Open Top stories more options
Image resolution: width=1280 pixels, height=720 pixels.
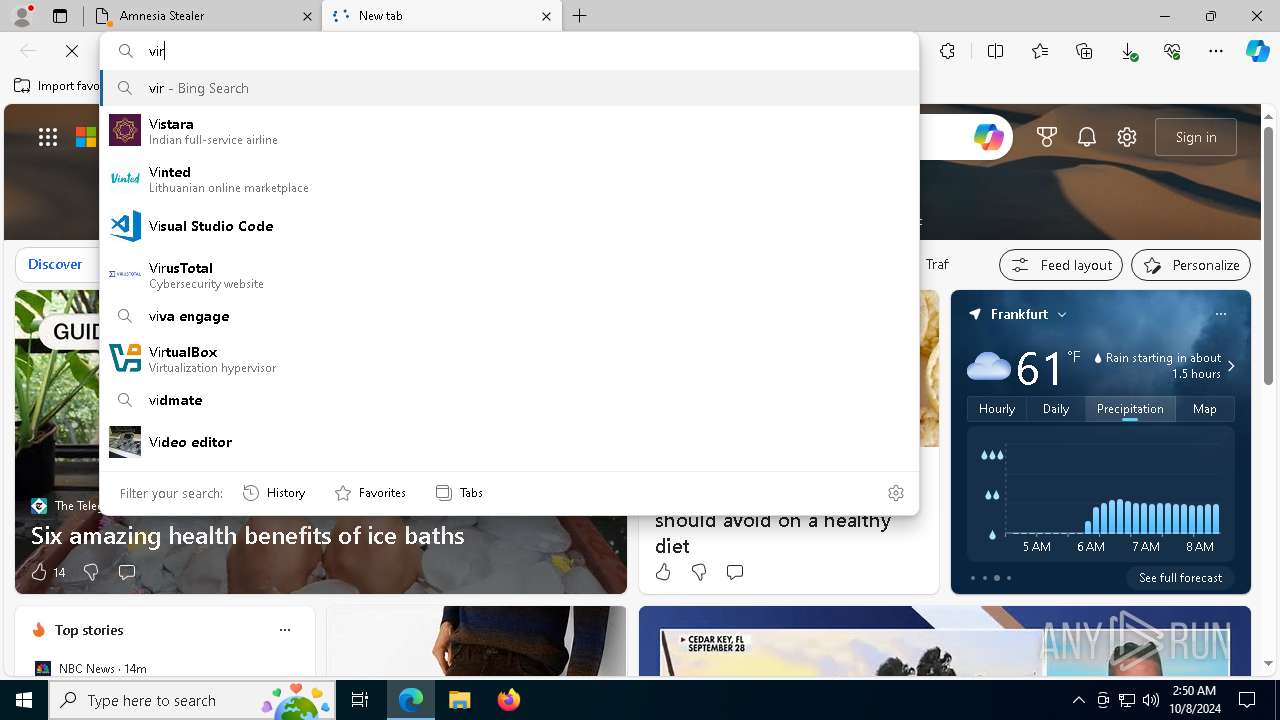[x=285, y=630]
